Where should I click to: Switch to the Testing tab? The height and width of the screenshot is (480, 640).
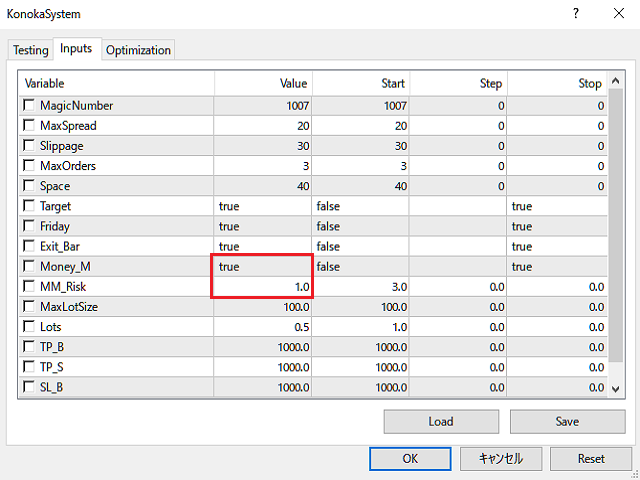coord(31,50)
